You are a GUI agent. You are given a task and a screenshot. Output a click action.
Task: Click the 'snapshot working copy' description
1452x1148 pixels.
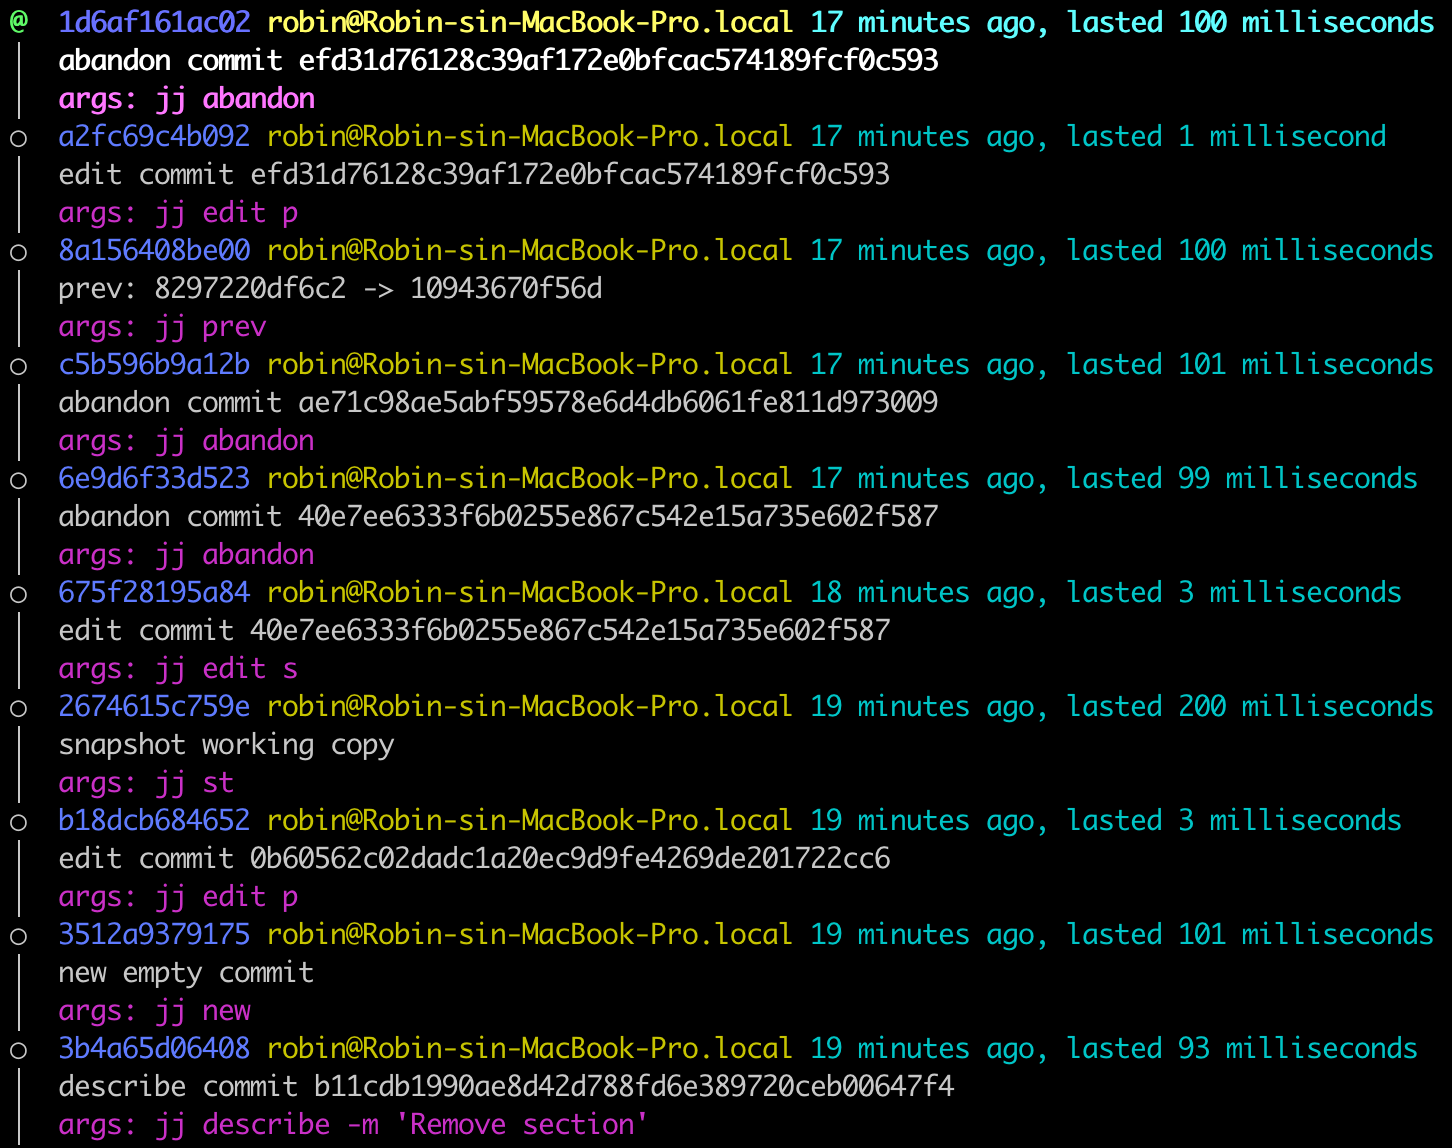[226, 745]
